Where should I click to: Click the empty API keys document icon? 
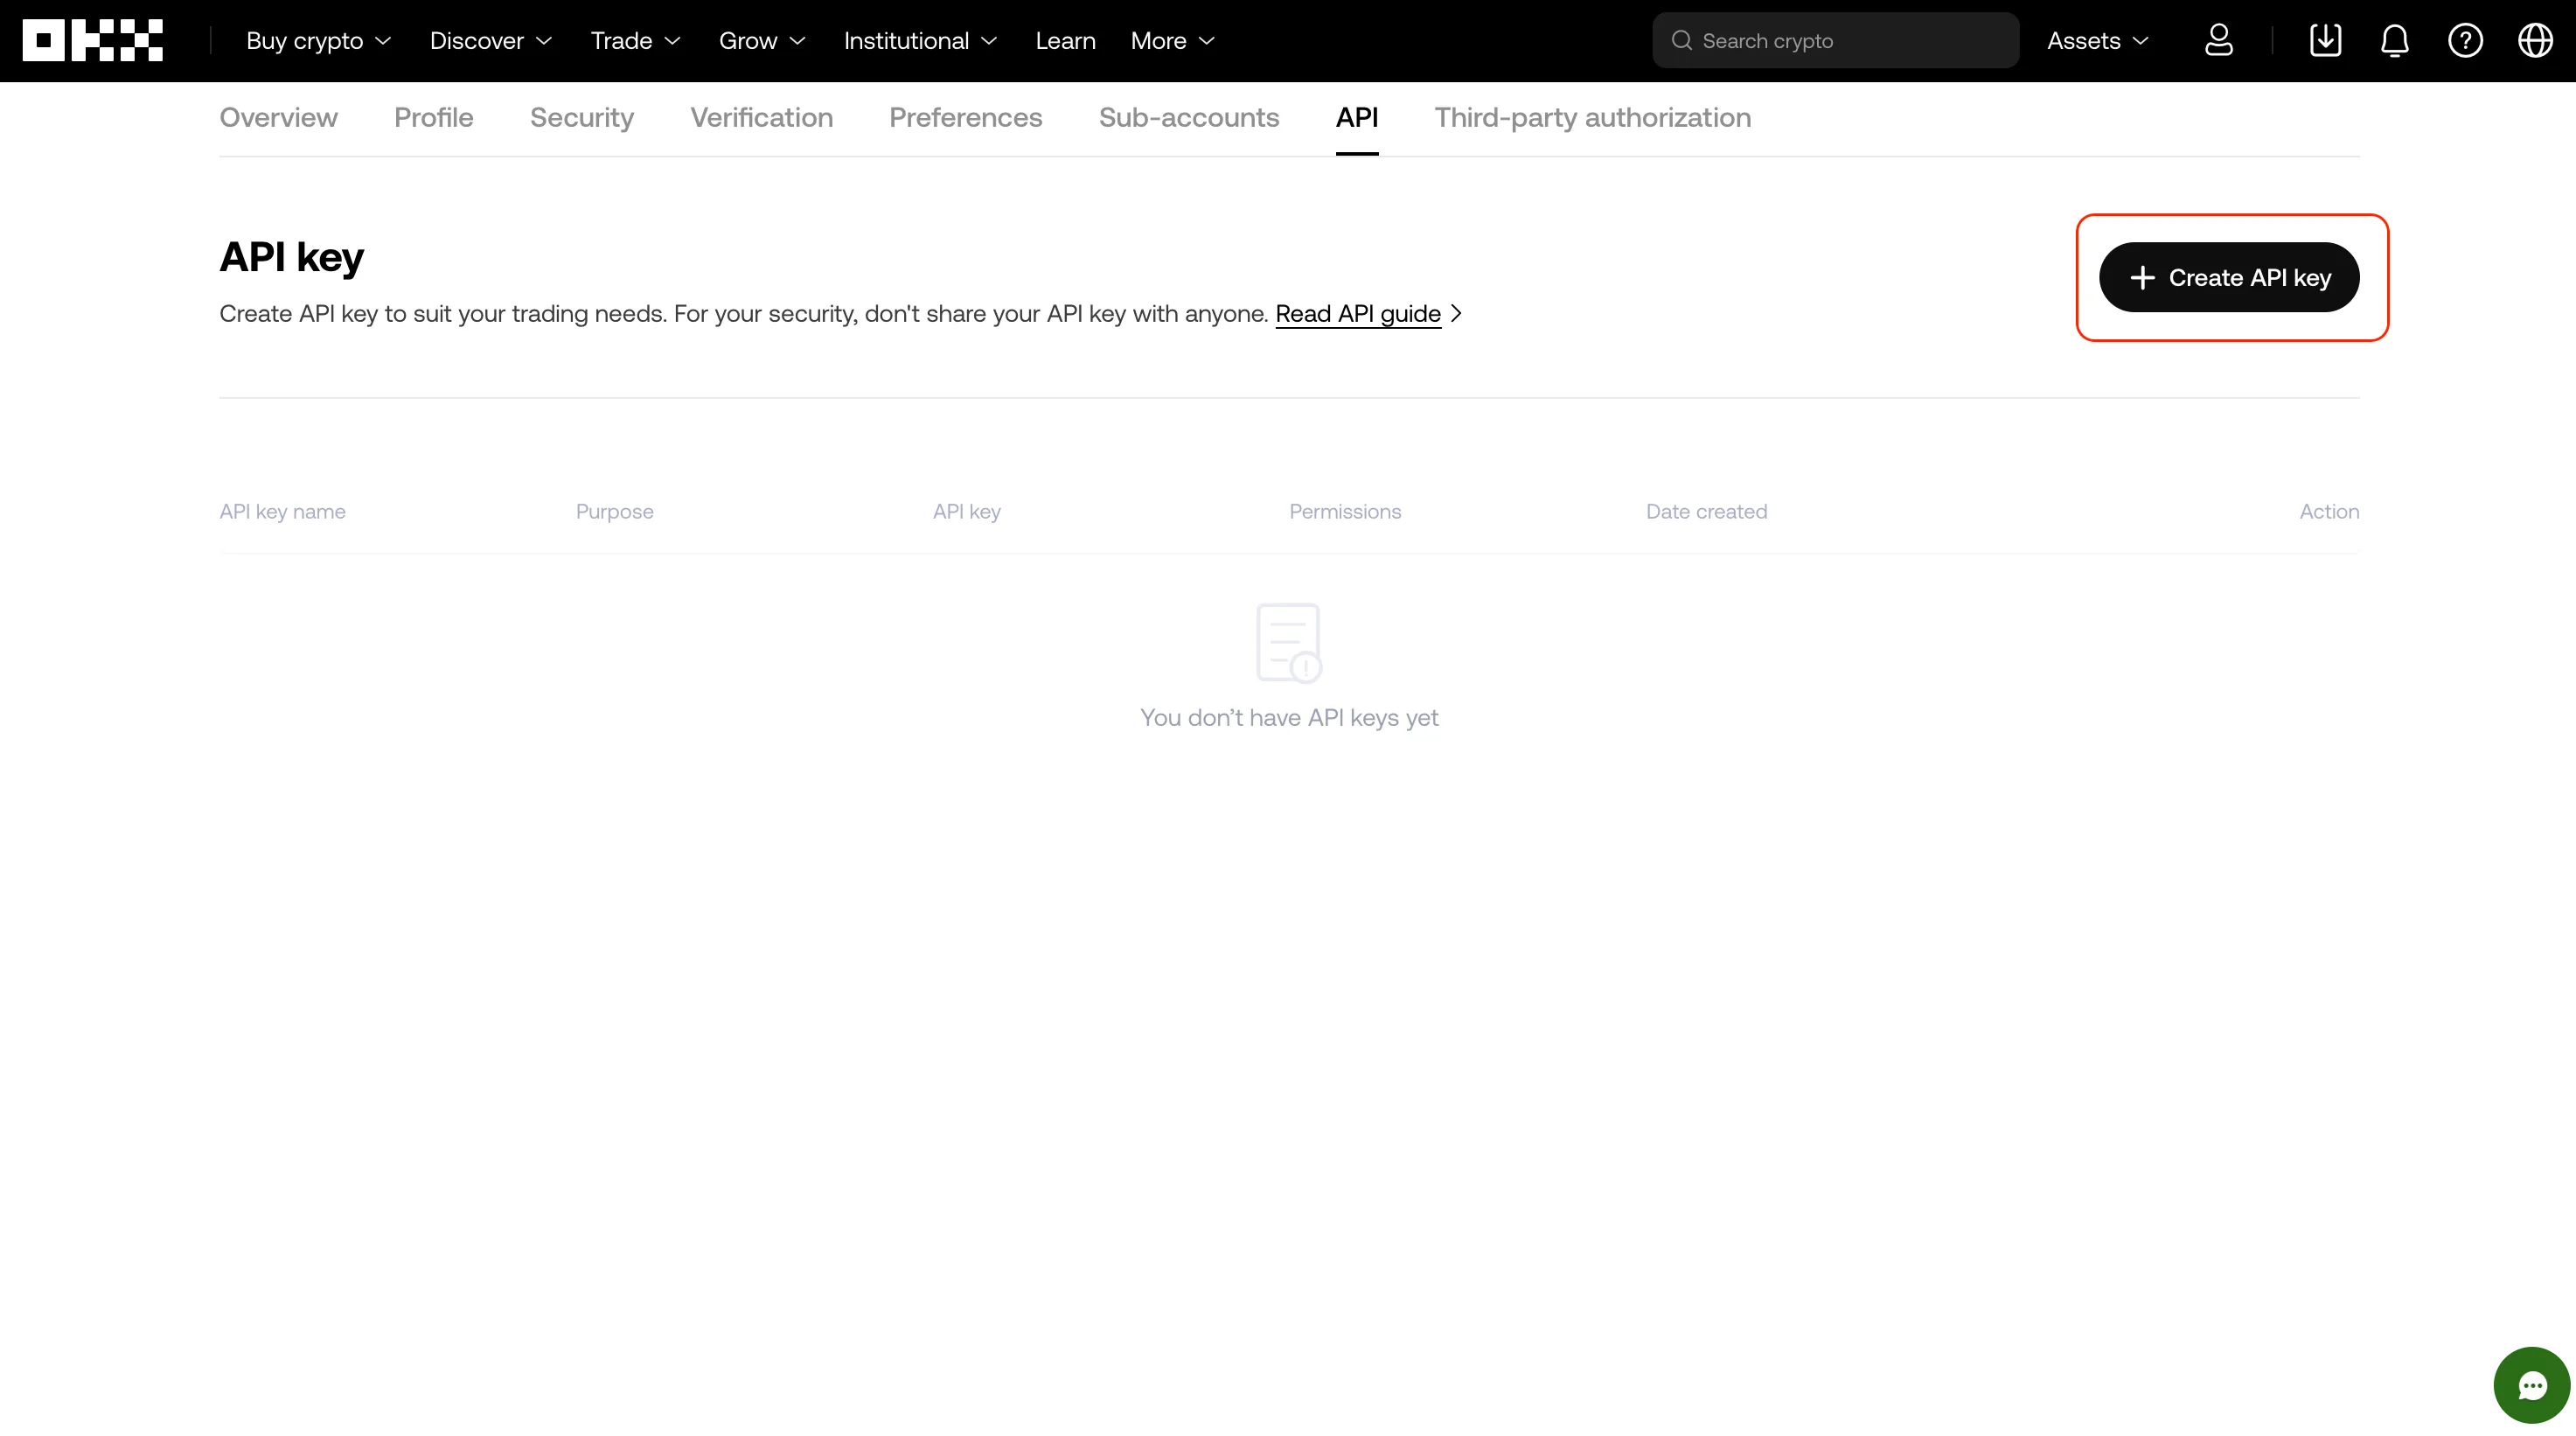(1288, 643)
